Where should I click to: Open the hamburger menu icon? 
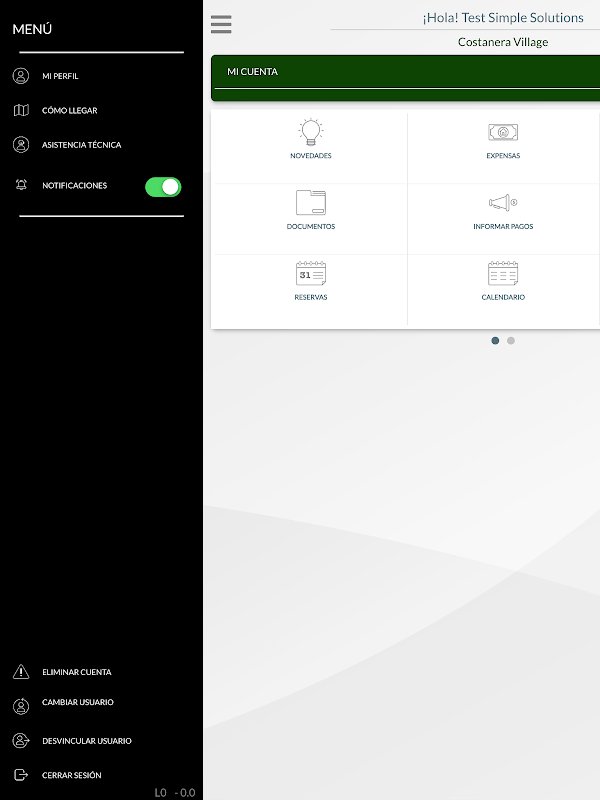(x=221, y=24)
